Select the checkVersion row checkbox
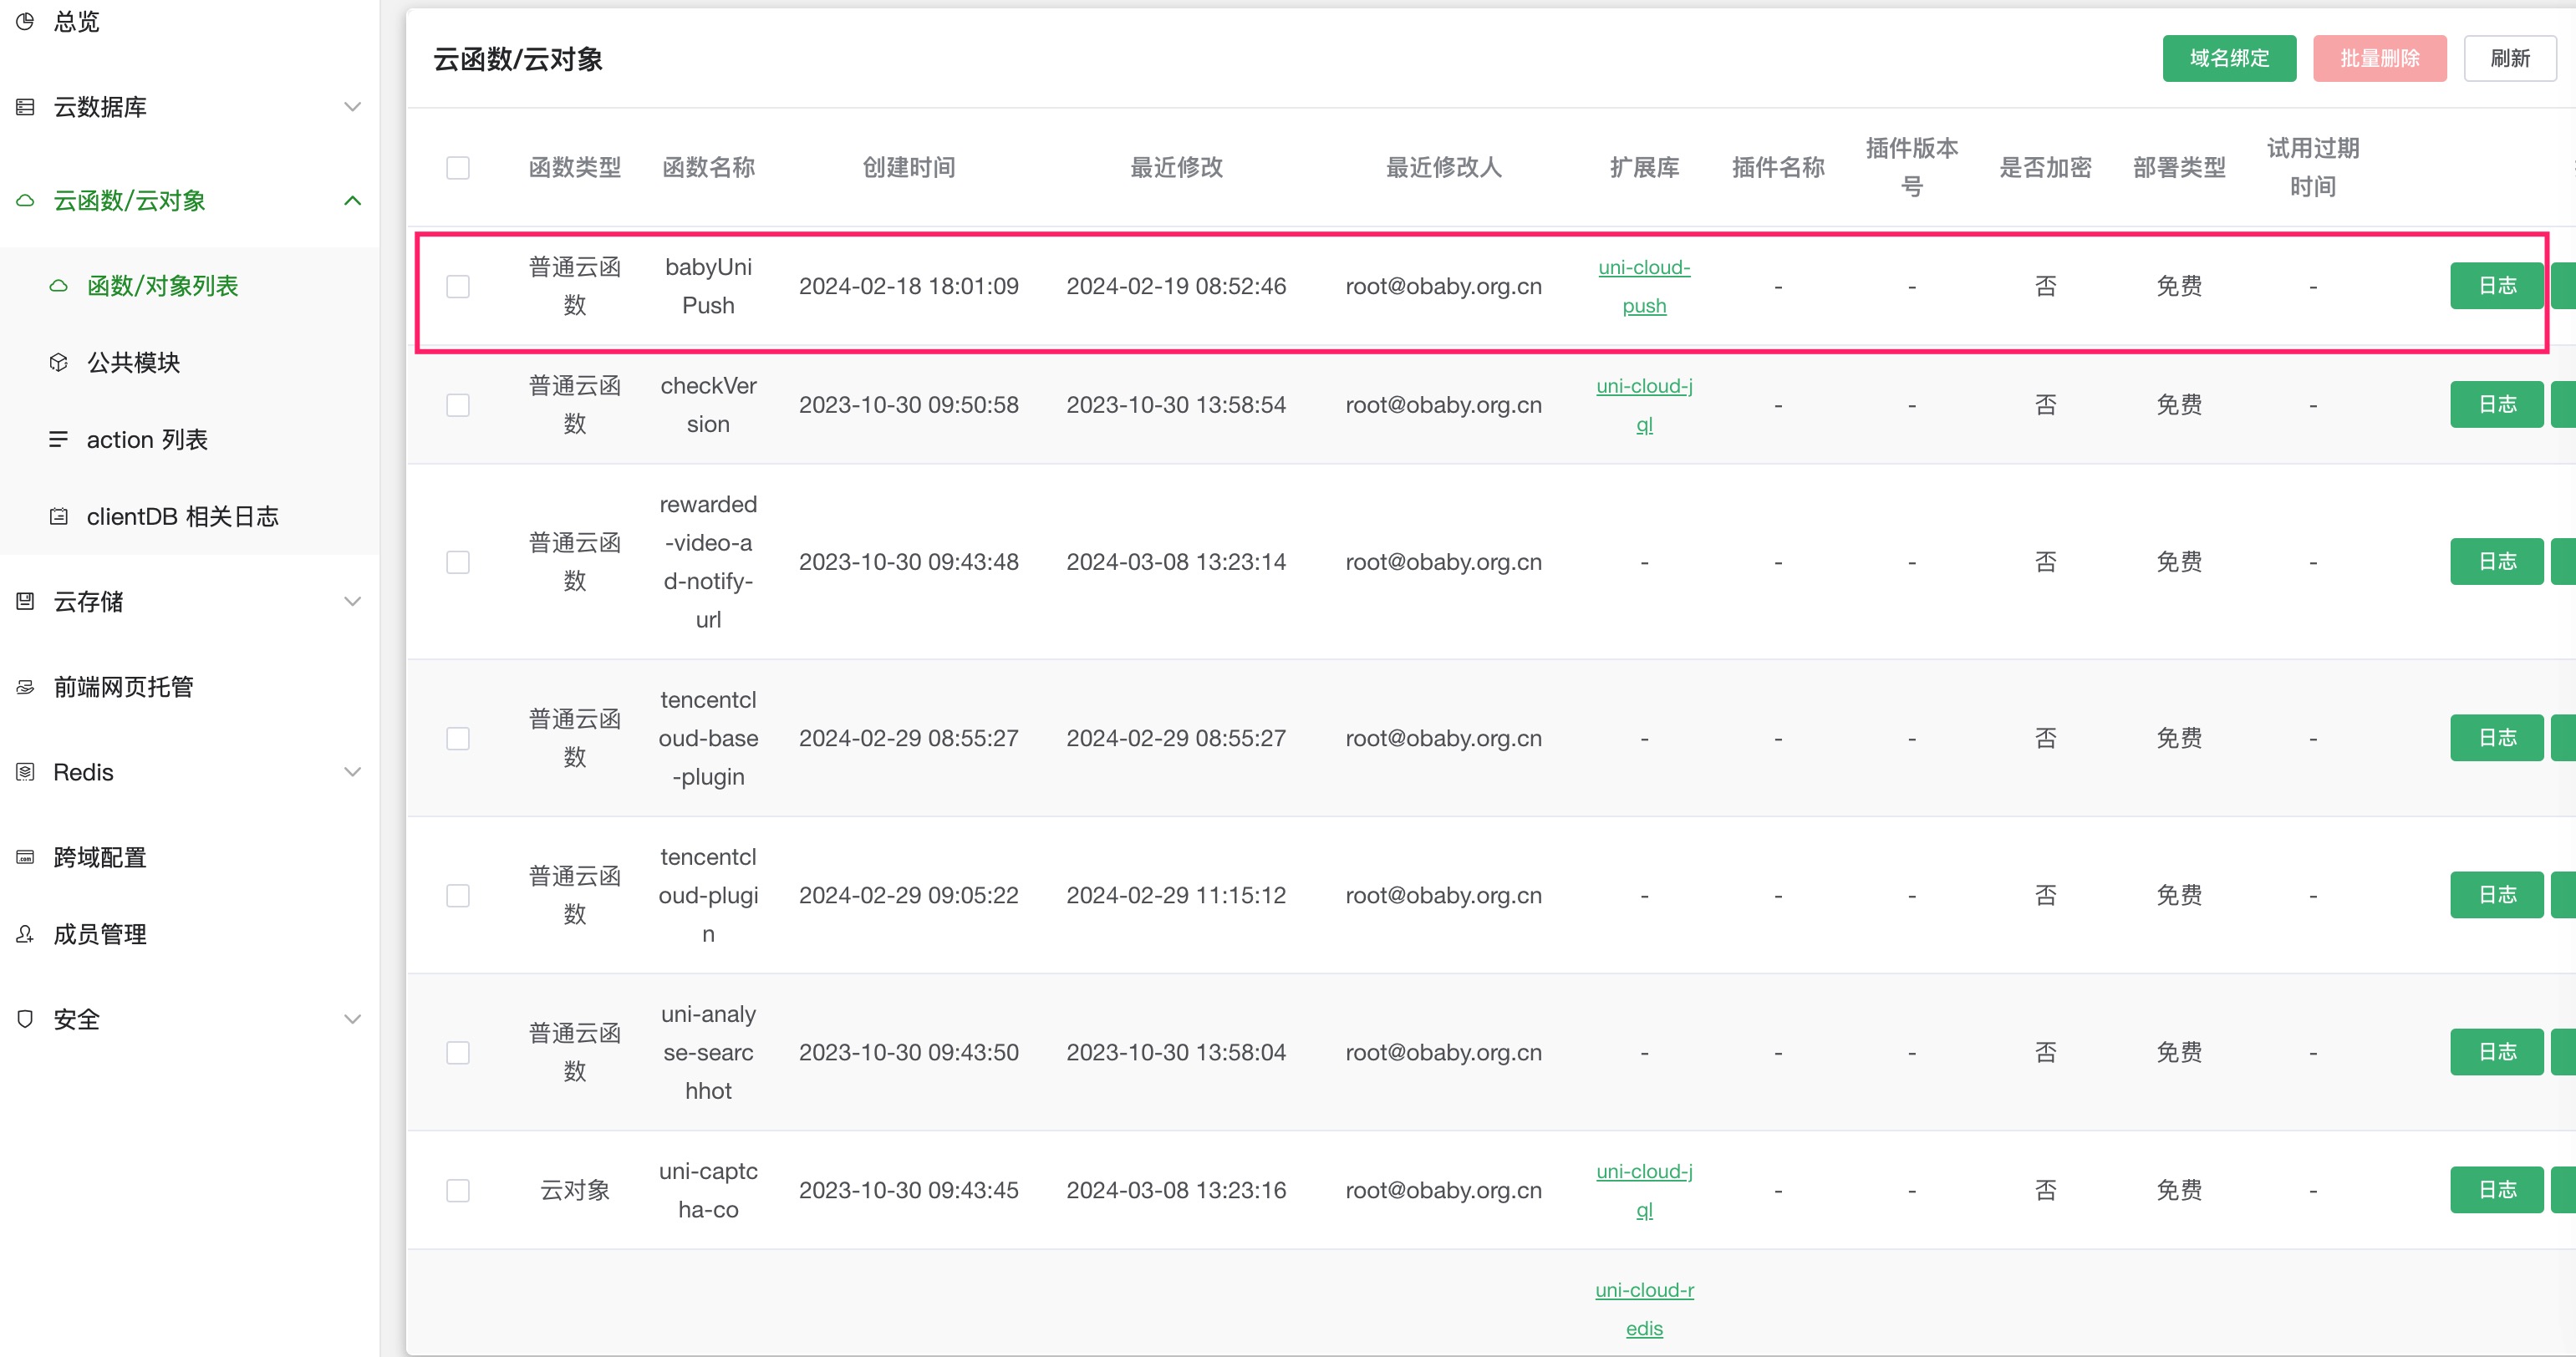 click(458, 405)
